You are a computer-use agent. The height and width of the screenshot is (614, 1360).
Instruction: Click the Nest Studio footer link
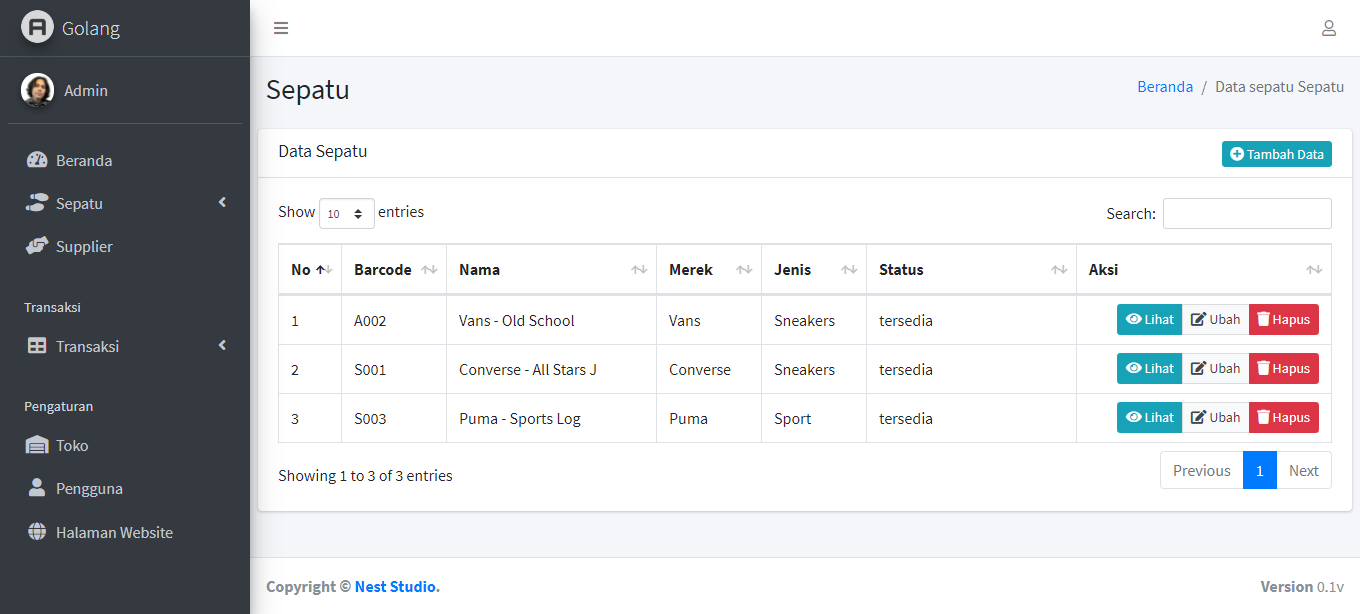395,586
